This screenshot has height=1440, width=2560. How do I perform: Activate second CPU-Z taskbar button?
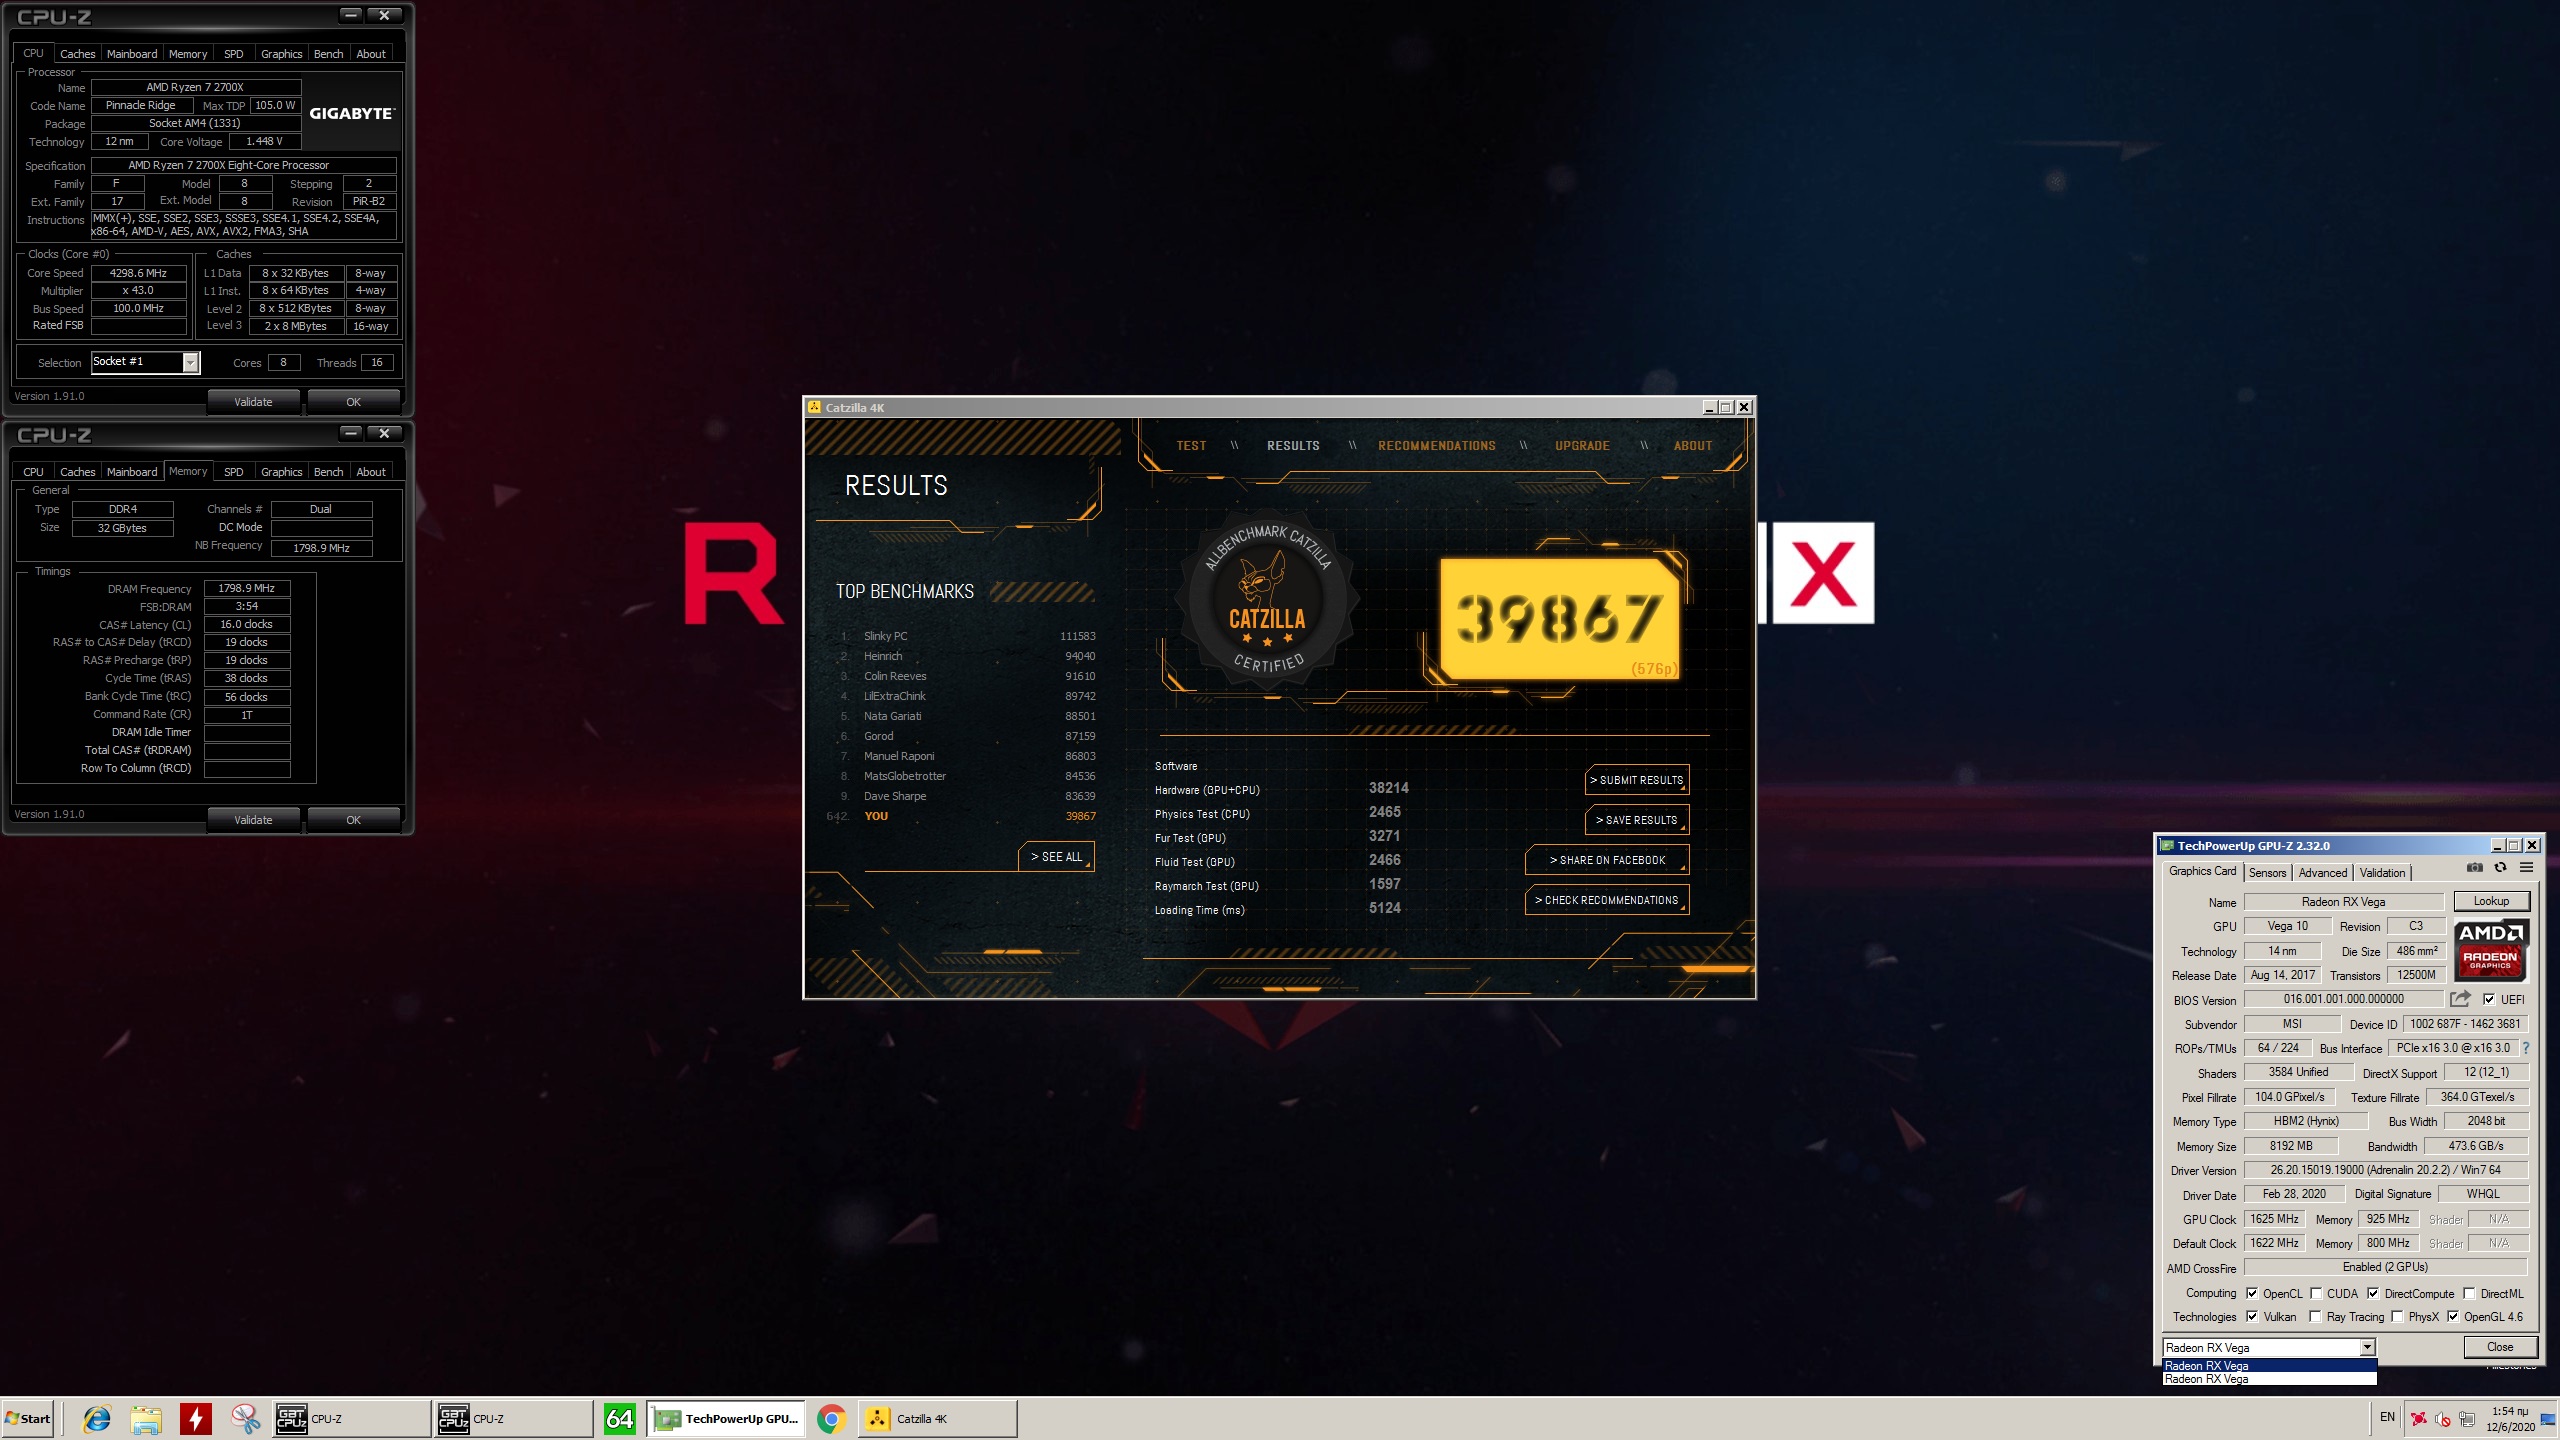point(513,1418)
